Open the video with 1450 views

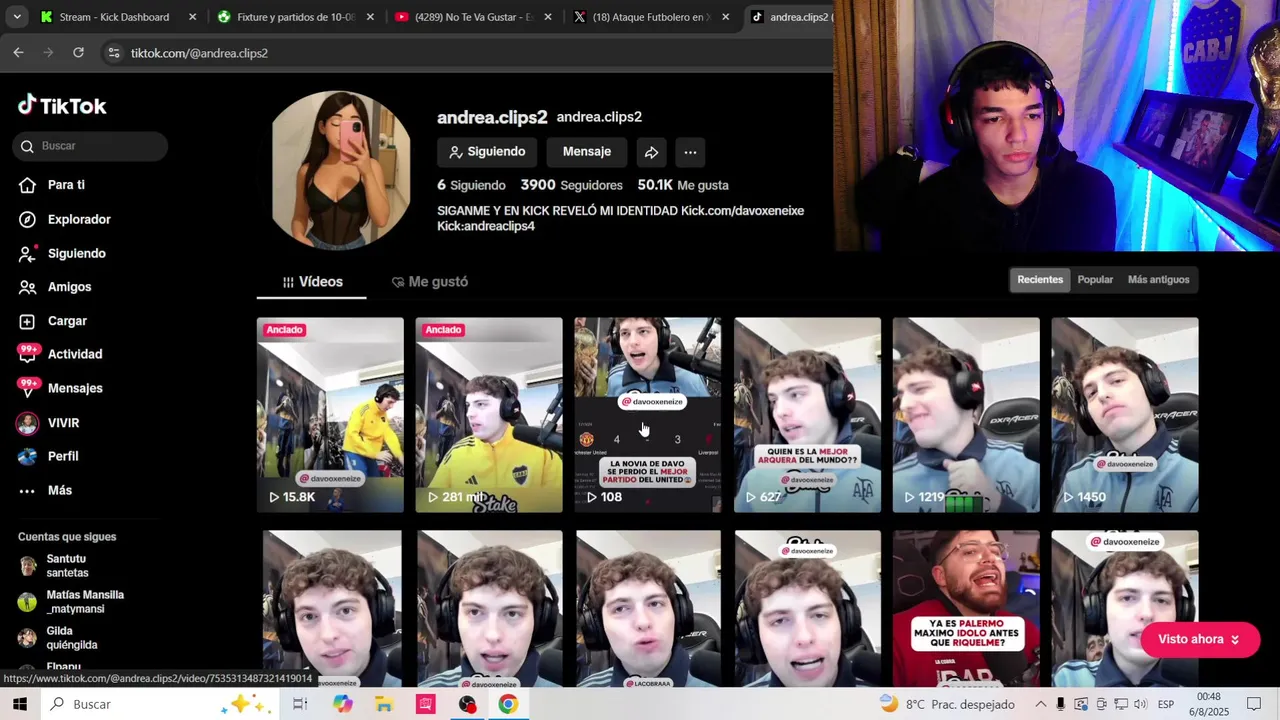coord(1125,415)
